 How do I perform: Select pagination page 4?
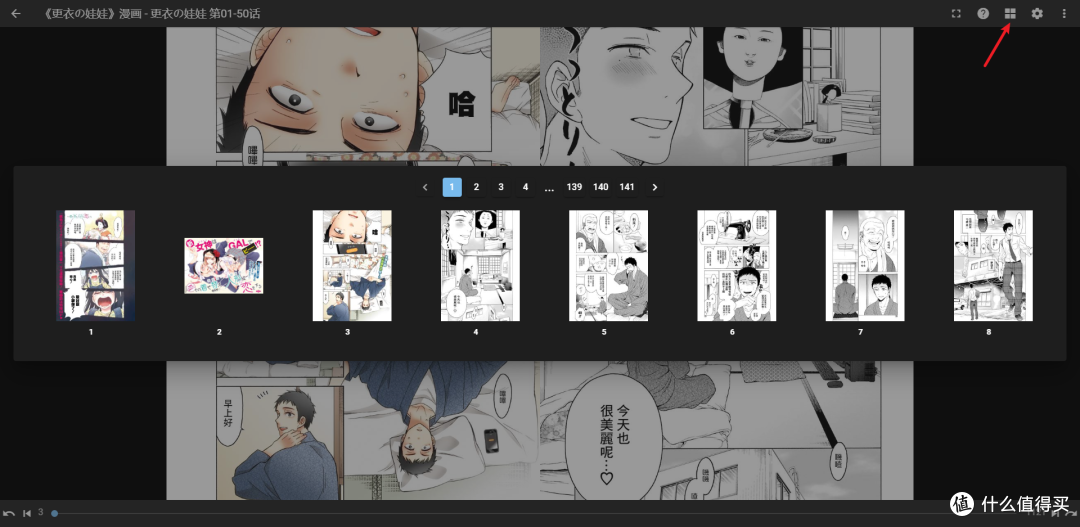tap(526, 187)
